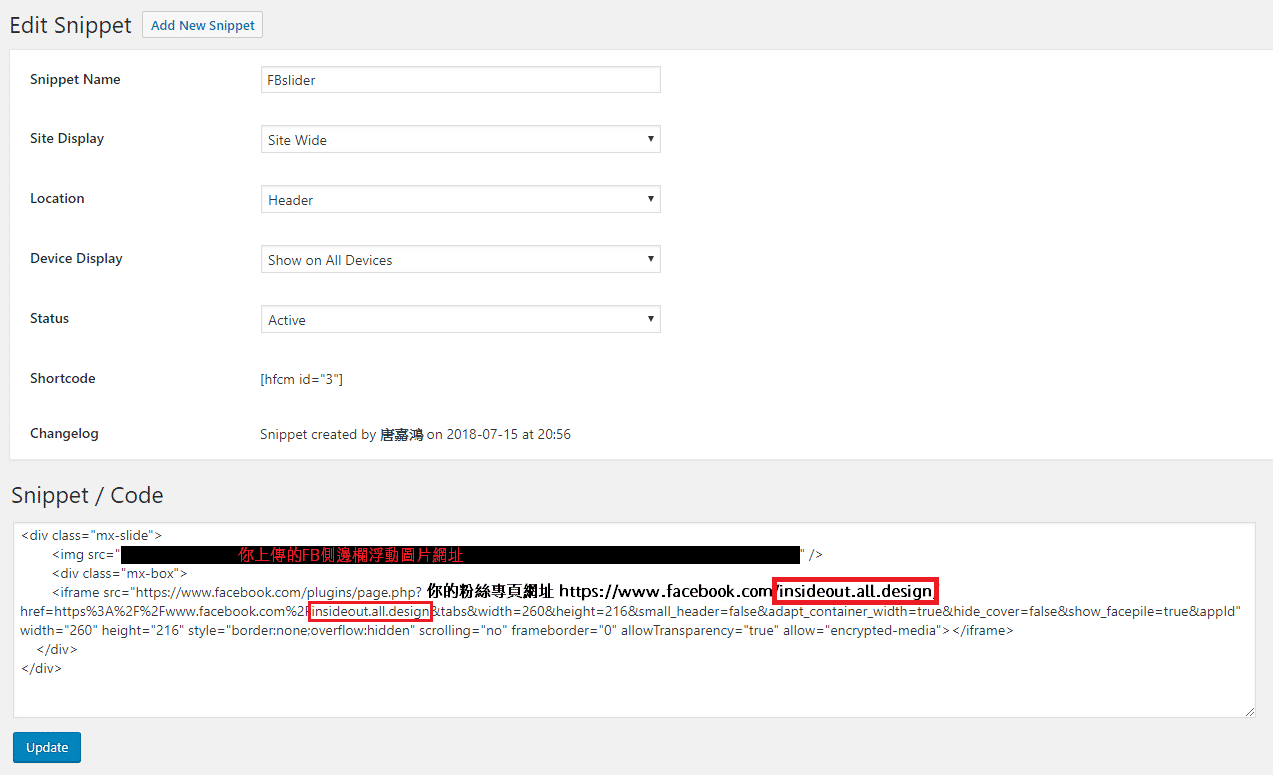Click the Edit Snippet page heading
Screen dimensions: 1273x775
pyautogui.click(x=71, y=26)
